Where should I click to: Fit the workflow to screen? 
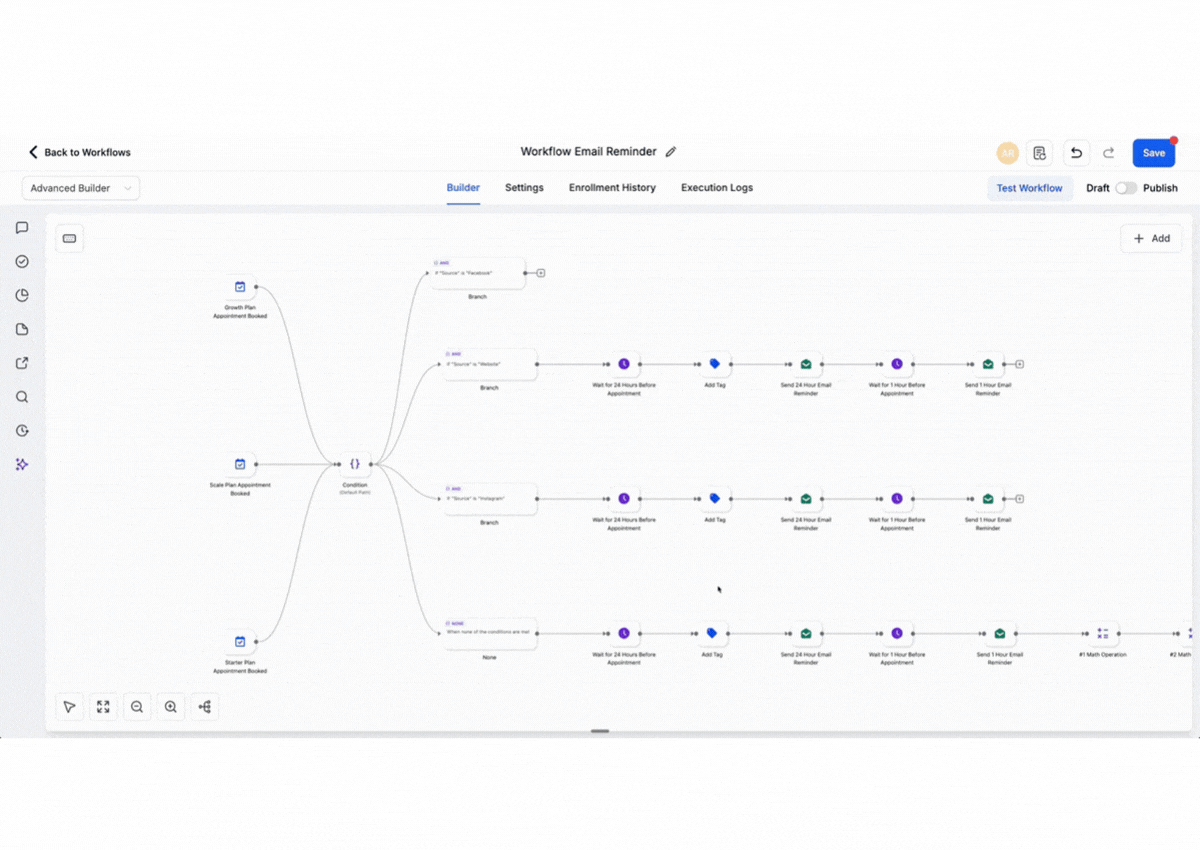pyautogui.click(x=103, y=706)
